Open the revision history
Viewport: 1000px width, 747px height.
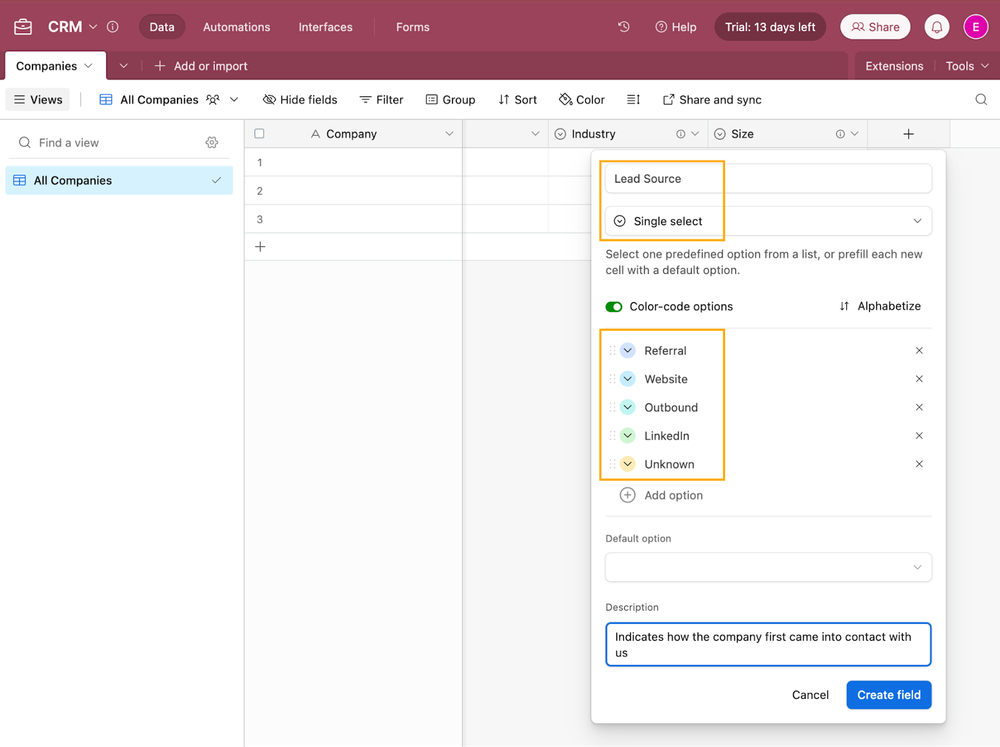tap(623, 27)
